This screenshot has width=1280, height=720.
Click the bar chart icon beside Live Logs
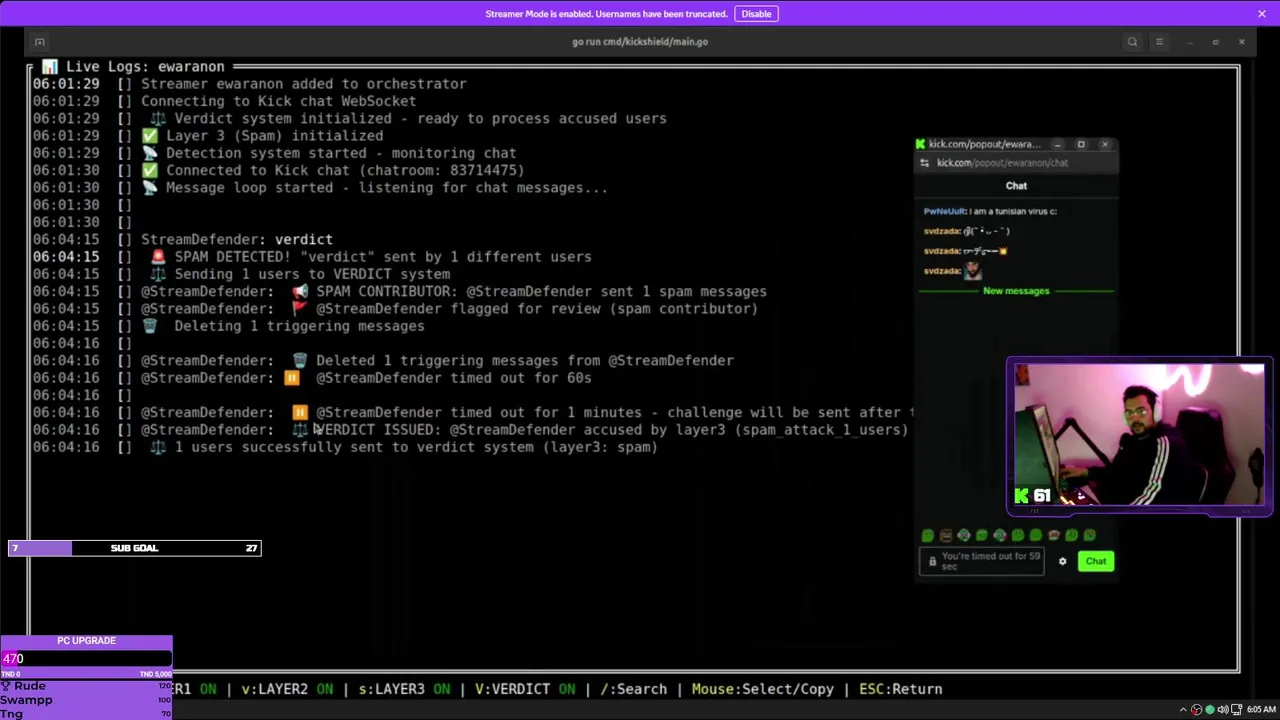tap(49, 67)
